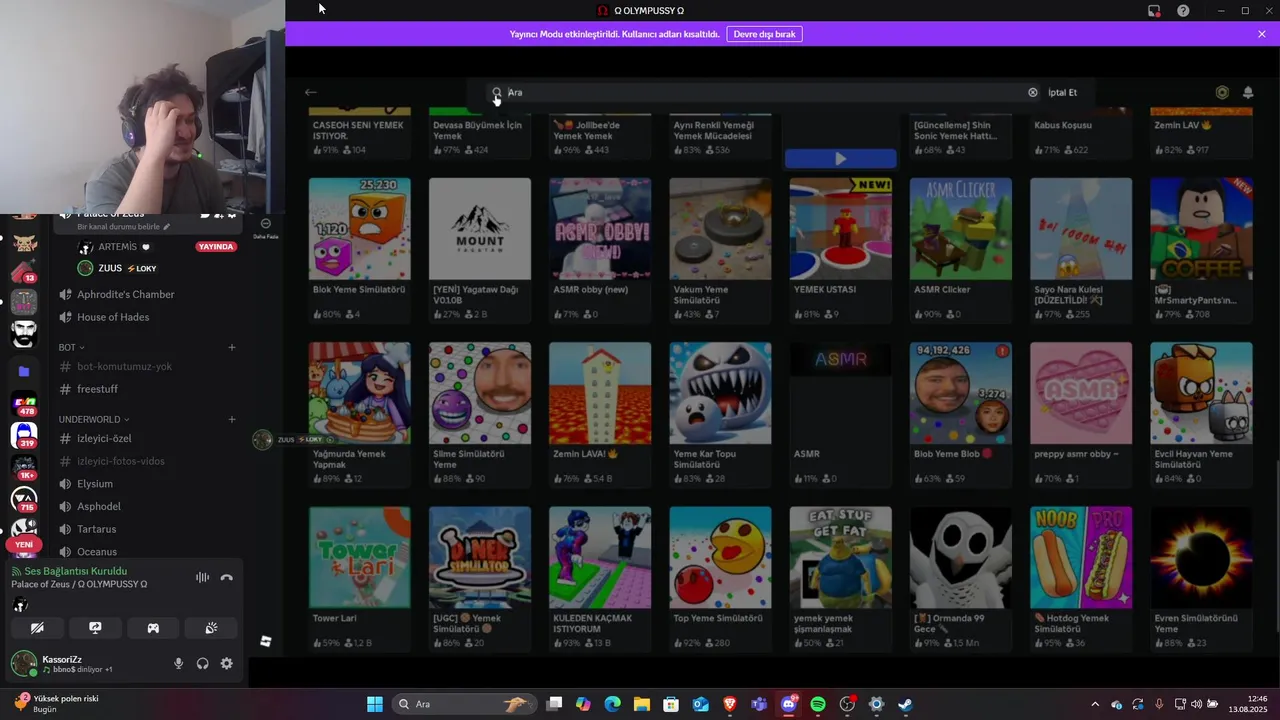Open the server with 478 badge
The height and width of the screenshot is (720, 1280).
24,404
